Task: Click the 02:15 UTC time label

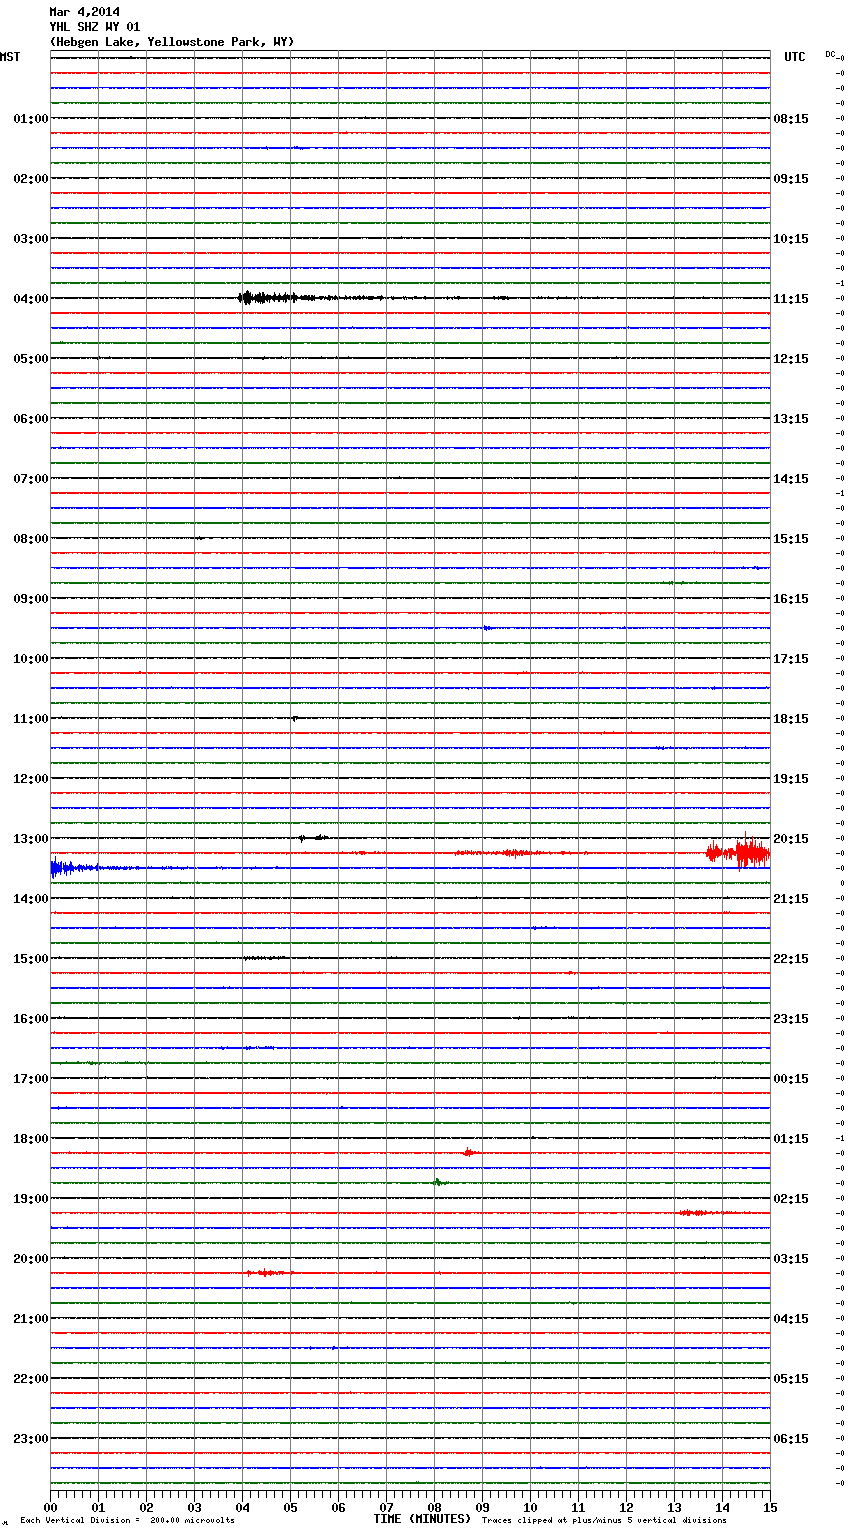Action: pyautogui.click(x=791, y=1199)
